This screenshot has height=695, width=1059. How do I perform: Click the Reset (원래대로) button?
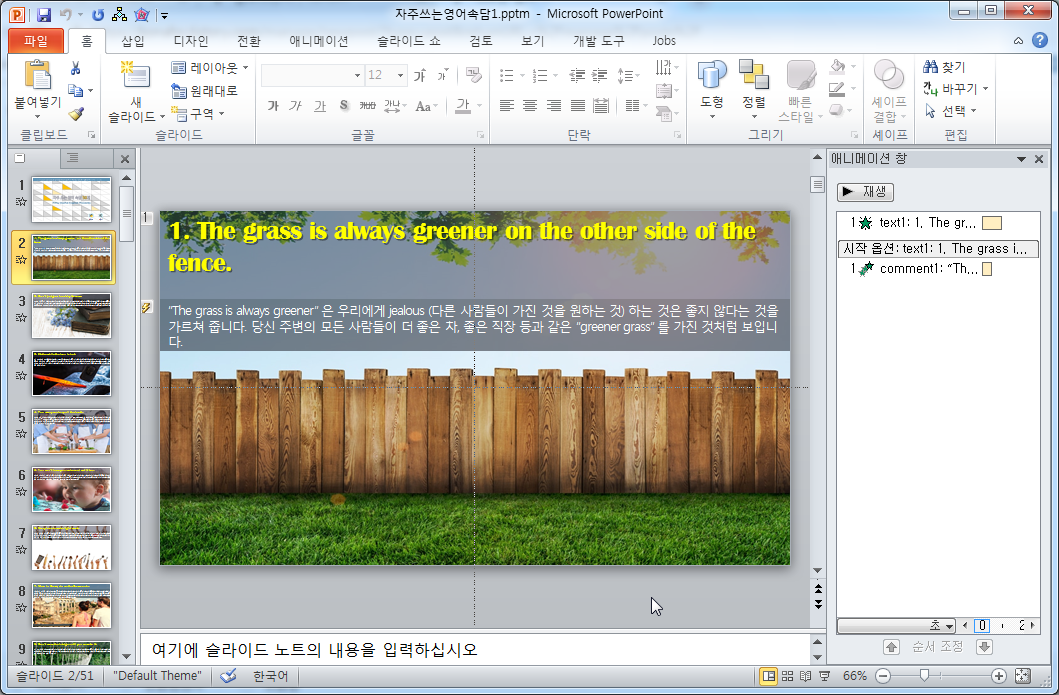tap(205, 91)
